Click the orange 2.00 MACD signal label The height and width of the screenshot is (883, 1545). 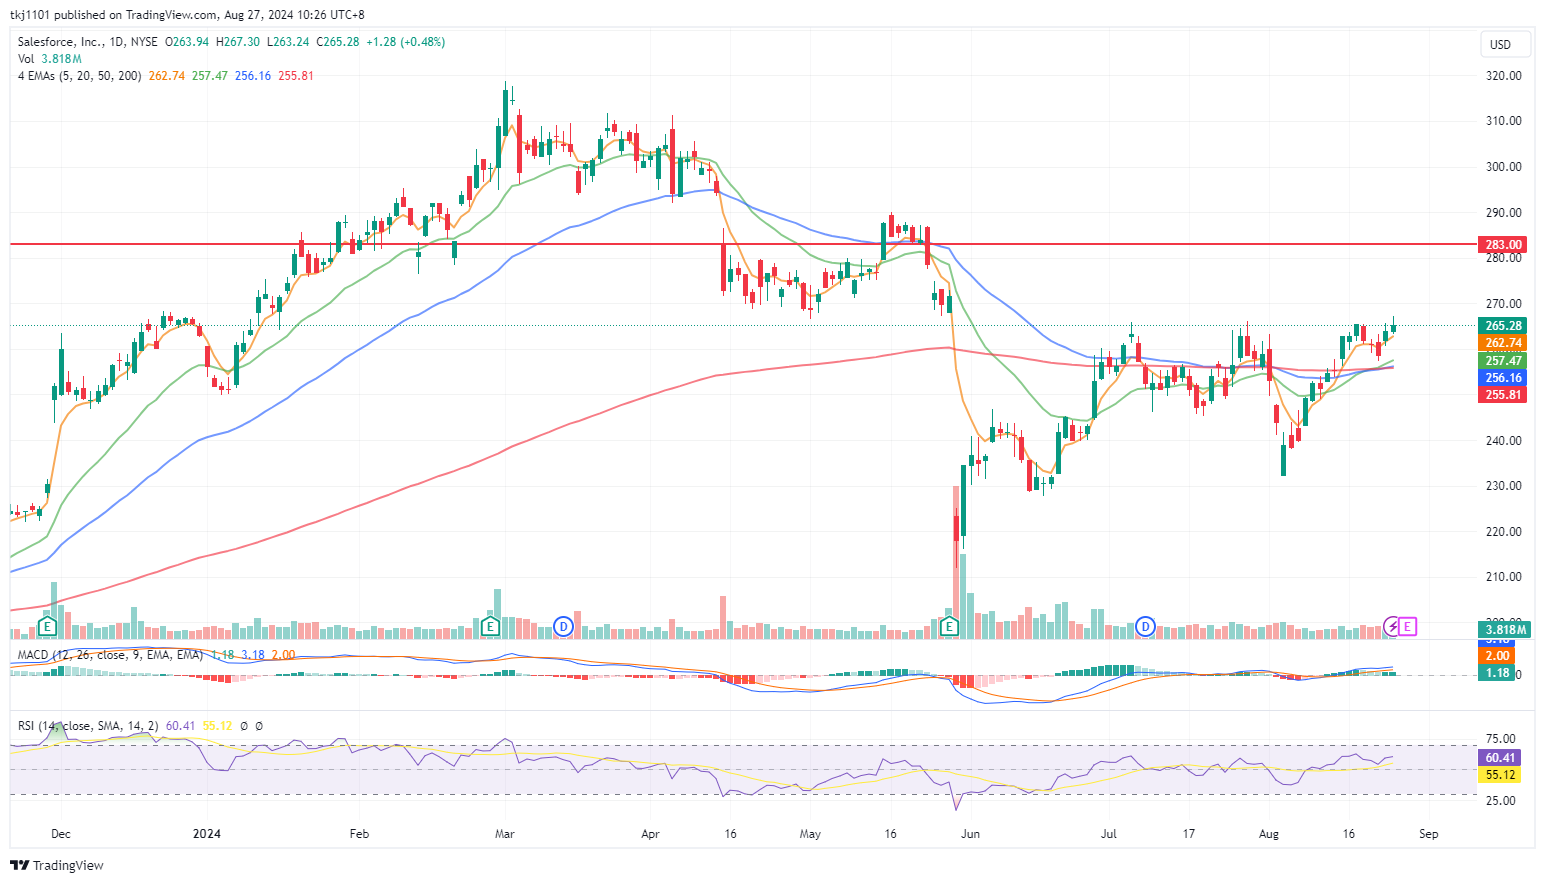coord(1497,655)
